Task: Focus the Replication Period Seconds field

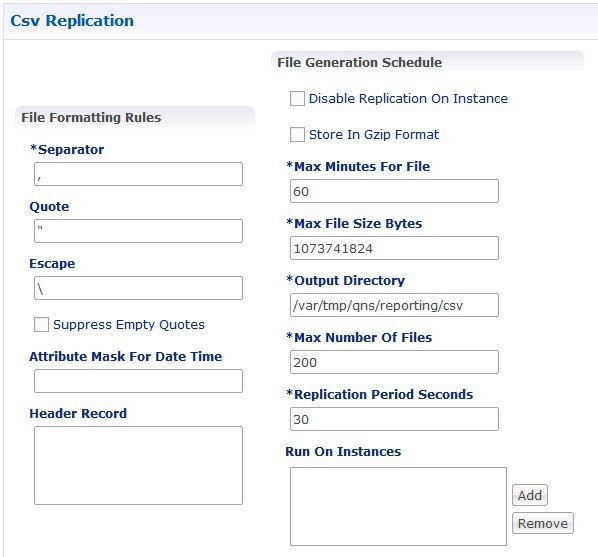Action: pyautogui.click(x=394, y=419)
